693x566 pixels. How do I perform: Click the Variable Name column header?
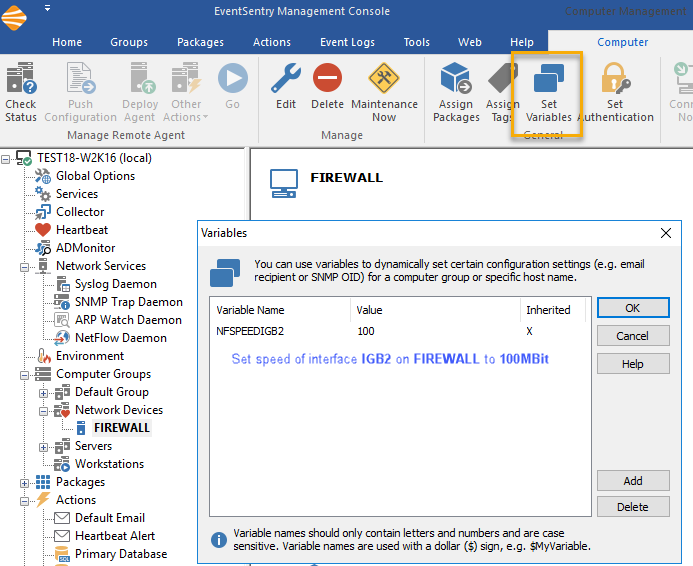281,310
